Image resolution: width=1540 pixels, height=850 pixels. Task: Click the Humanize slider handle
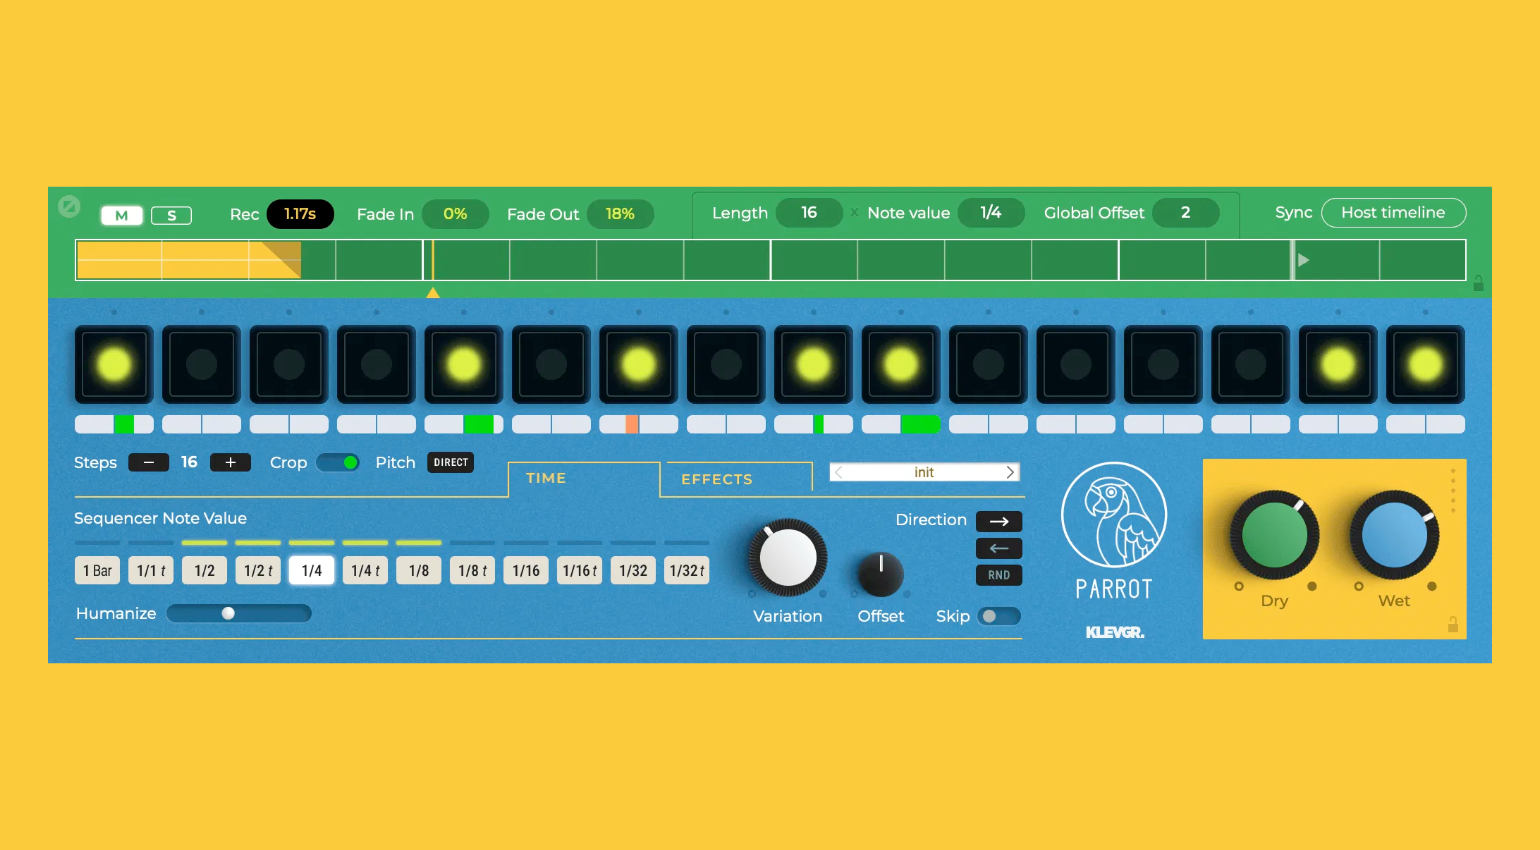click(x=228, y=613)
